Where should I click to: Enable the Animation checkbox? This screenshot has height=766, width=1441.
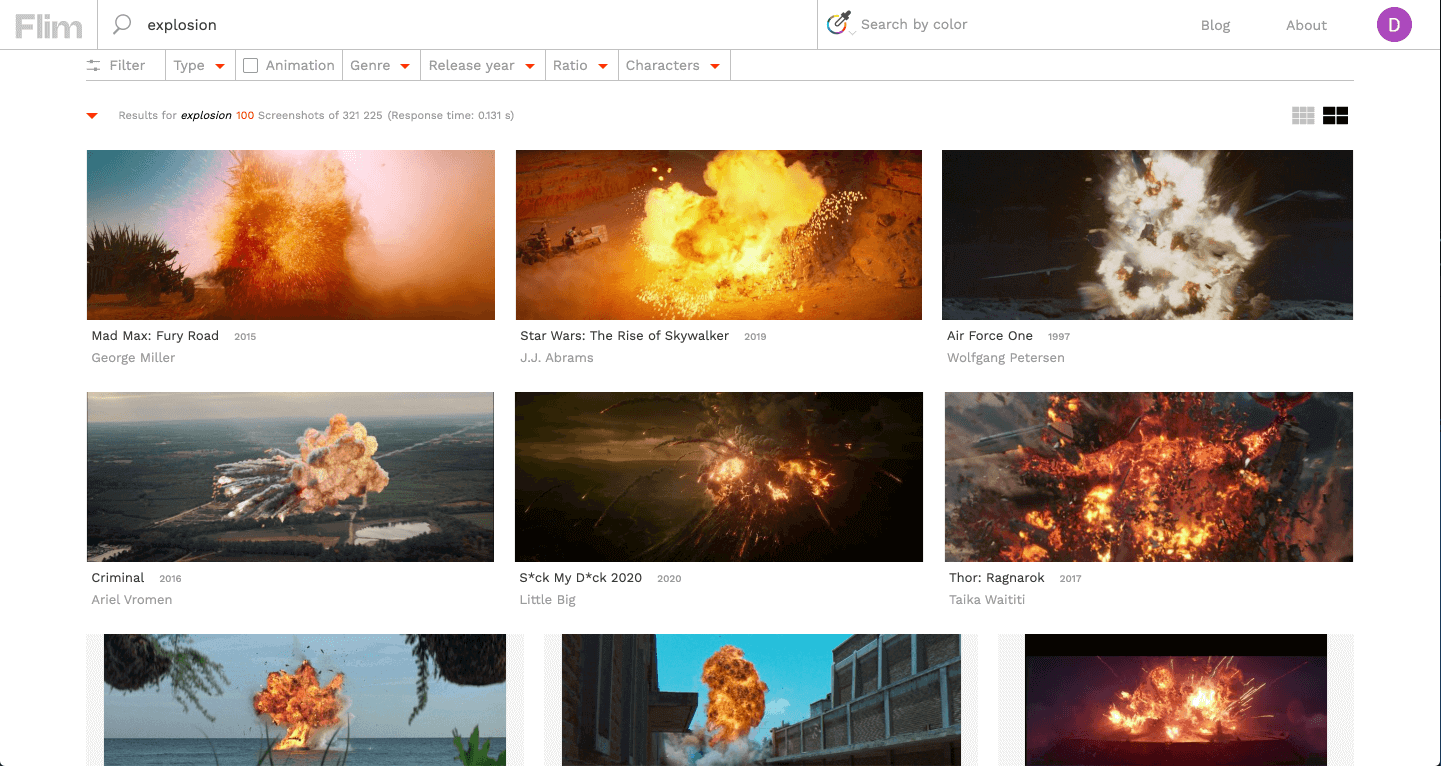click(248, 64)
